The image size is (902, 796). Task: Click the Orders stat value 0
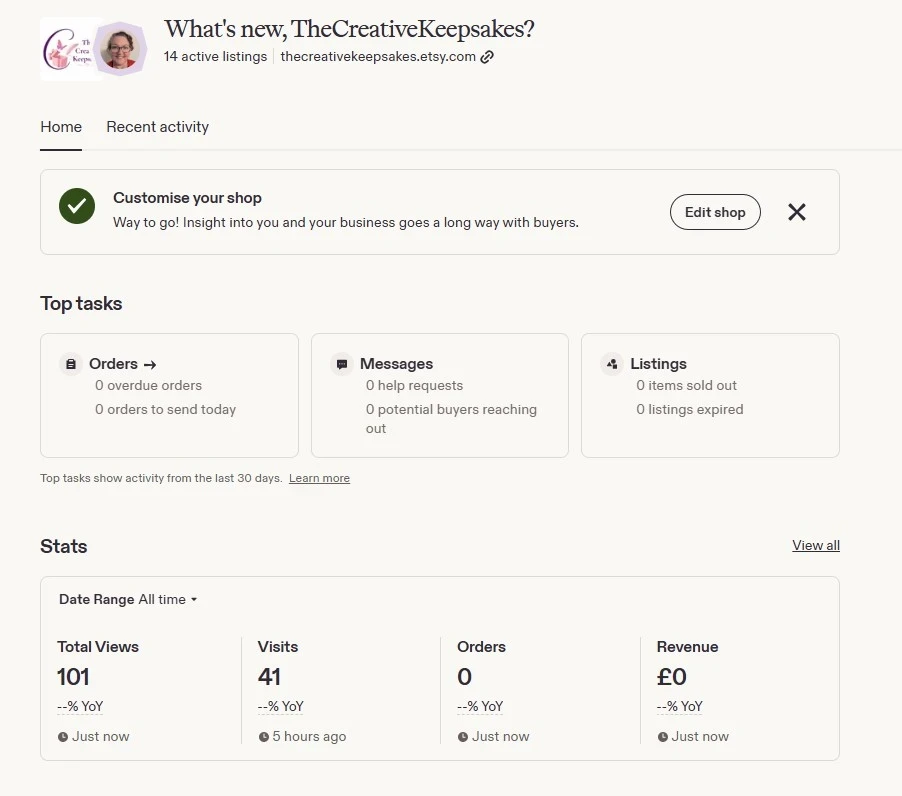(464, 677)
